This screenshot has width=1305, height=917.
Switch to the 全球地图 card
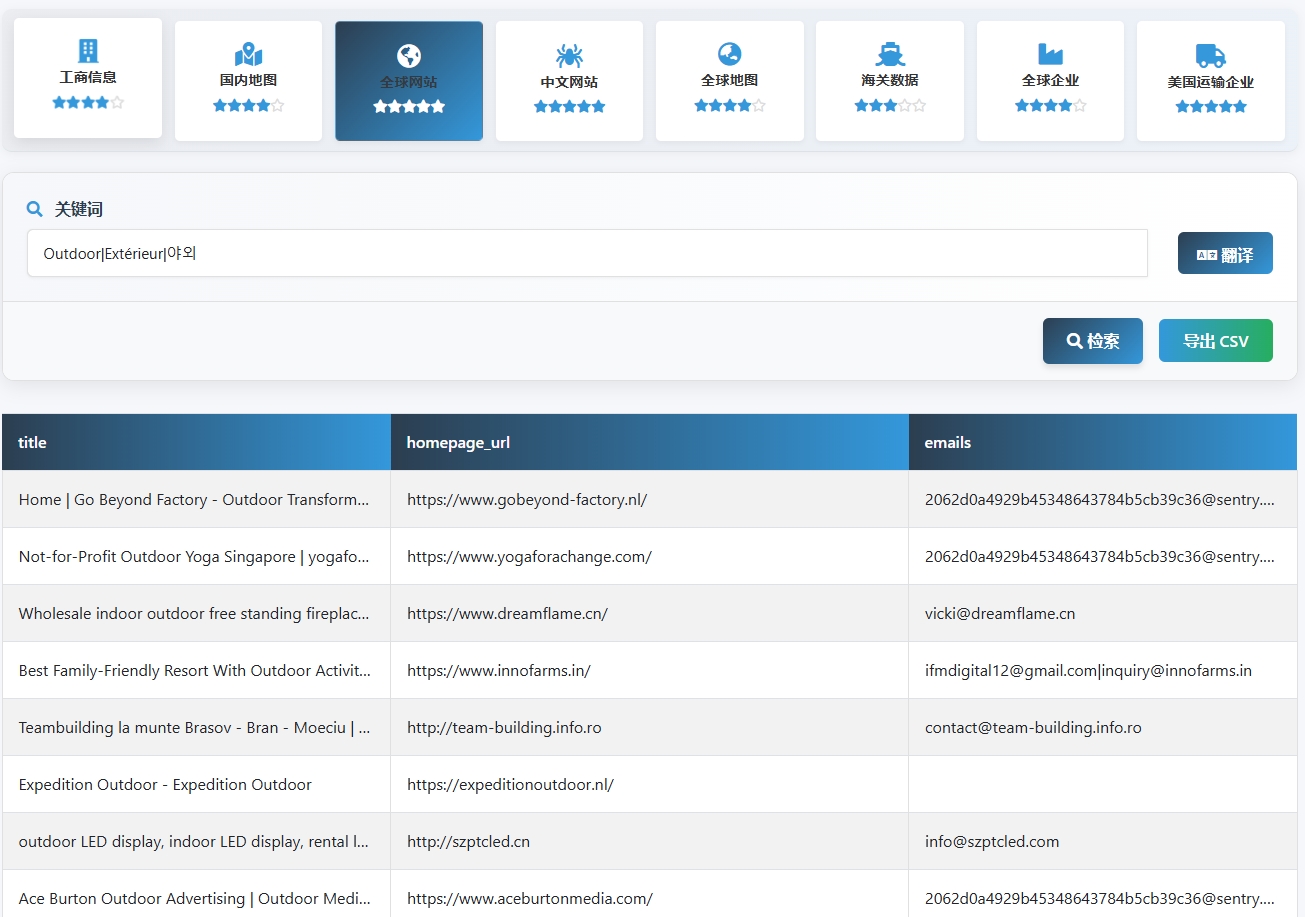[730, 81]
